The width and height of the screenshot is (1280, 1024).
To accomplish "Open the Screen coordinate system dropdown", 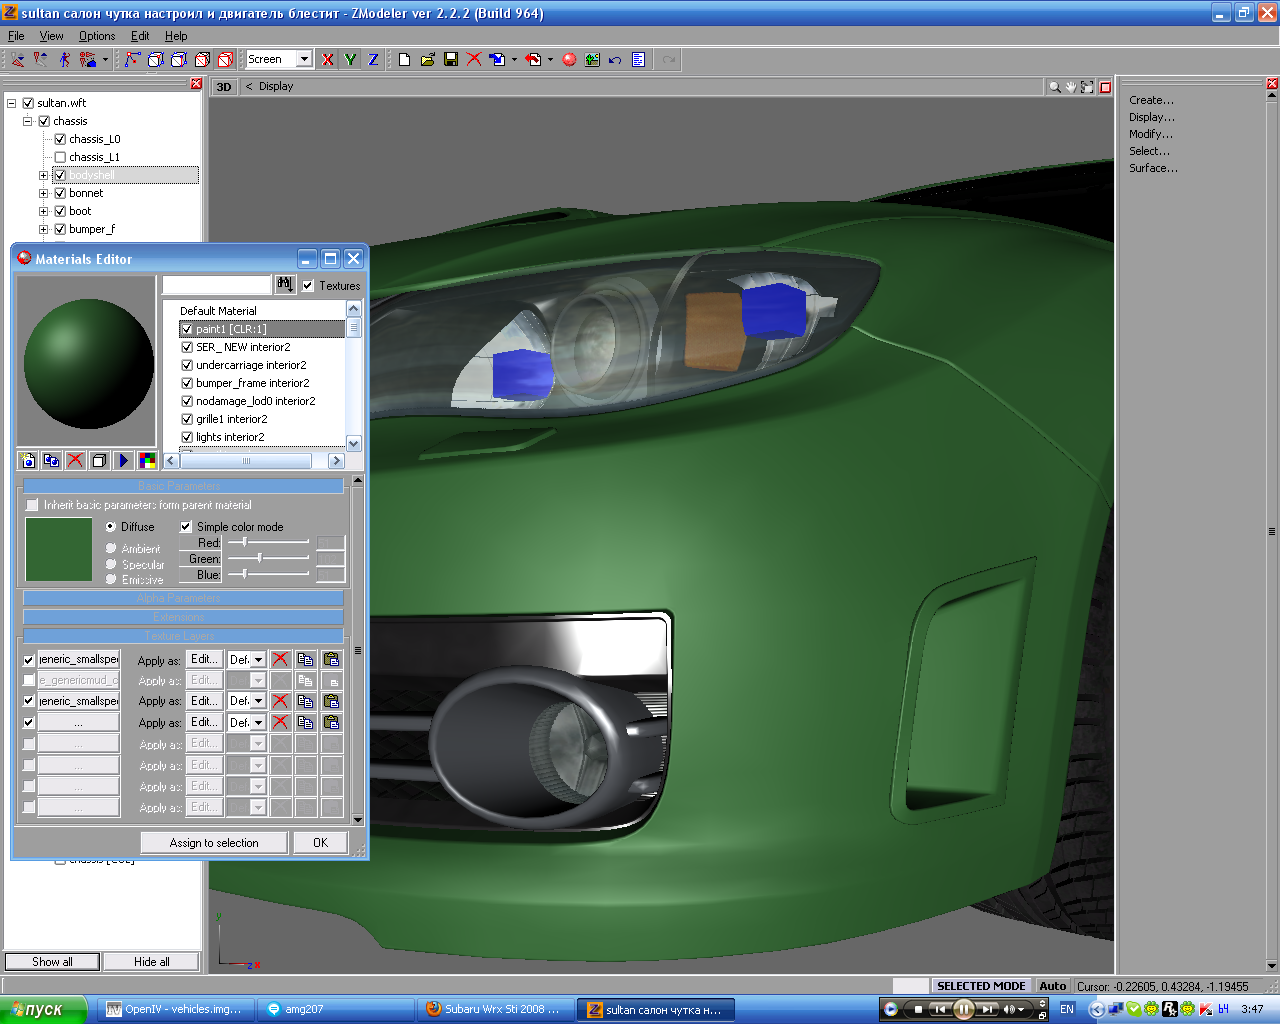I will 304,59.
